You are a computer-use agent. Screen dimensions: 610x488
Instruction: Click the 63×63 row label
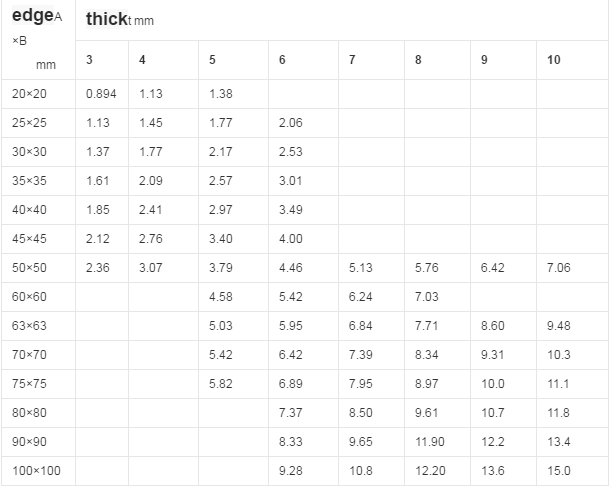[29, 326]
